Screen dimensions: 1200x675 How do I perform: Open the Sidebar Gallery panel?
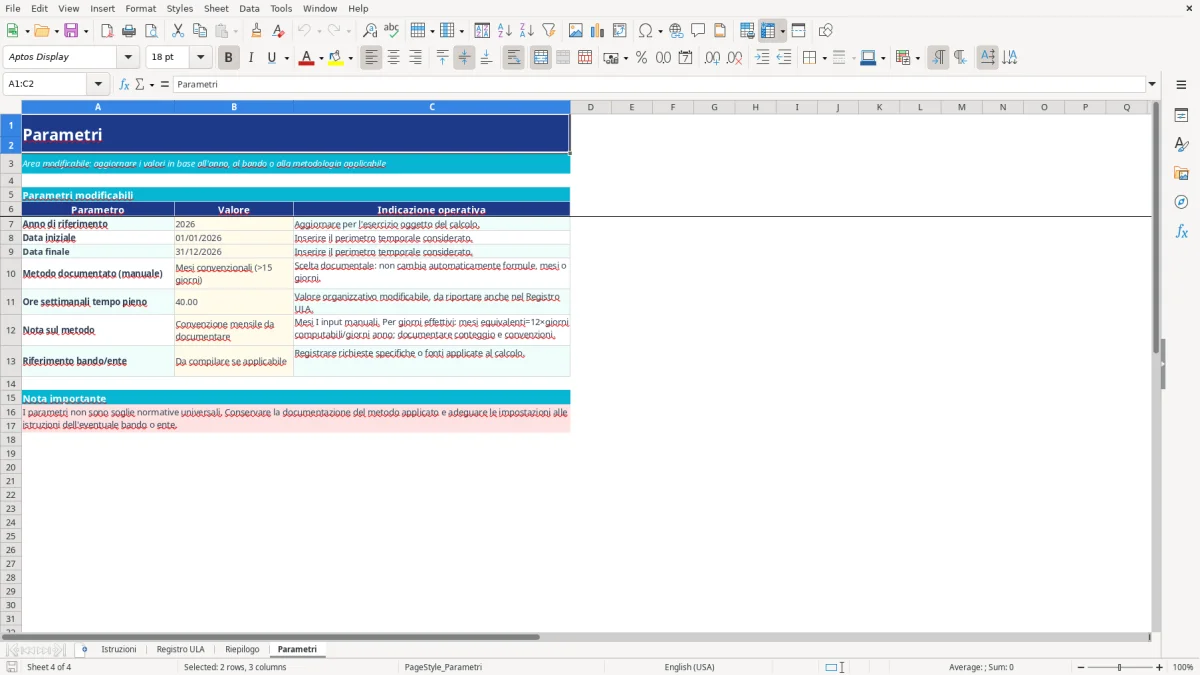tap(1181, 173)
